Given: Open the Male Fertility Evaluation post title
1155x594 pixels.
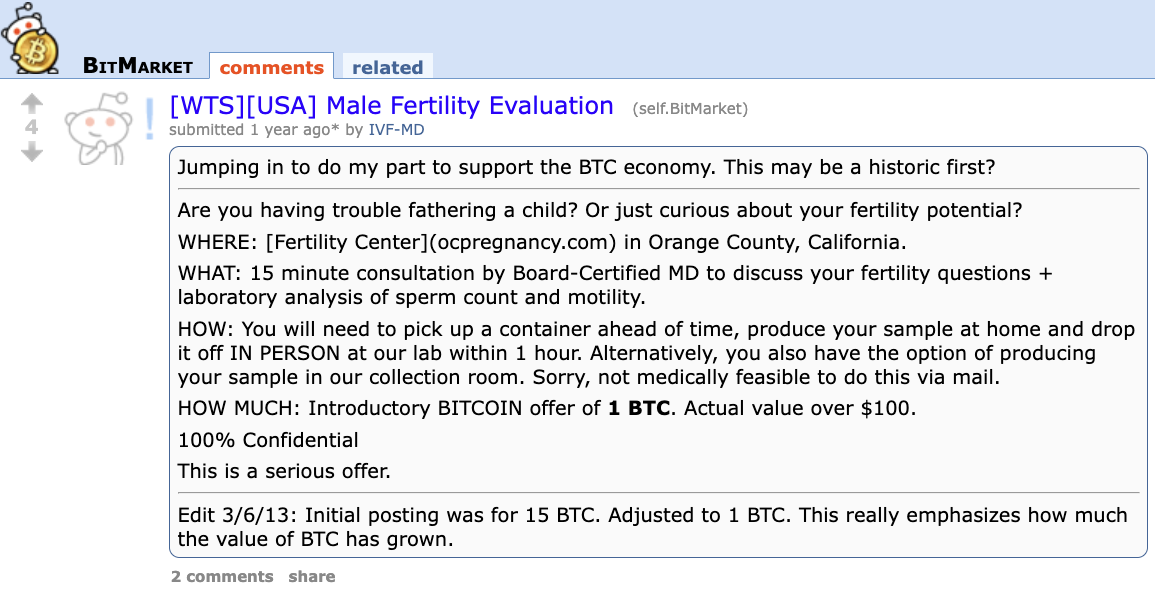Looking at the screenshot, I should click(391, 105).
